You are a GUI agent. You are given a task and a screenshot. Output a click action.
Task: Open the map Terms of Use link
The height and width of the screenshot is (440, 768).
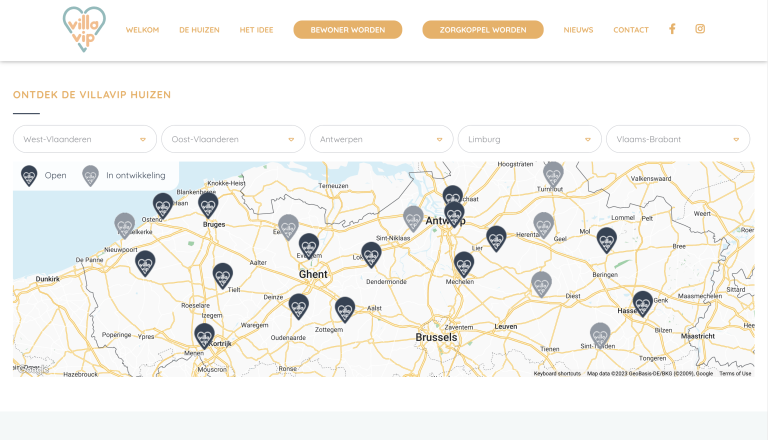click(x=735, y=373)
